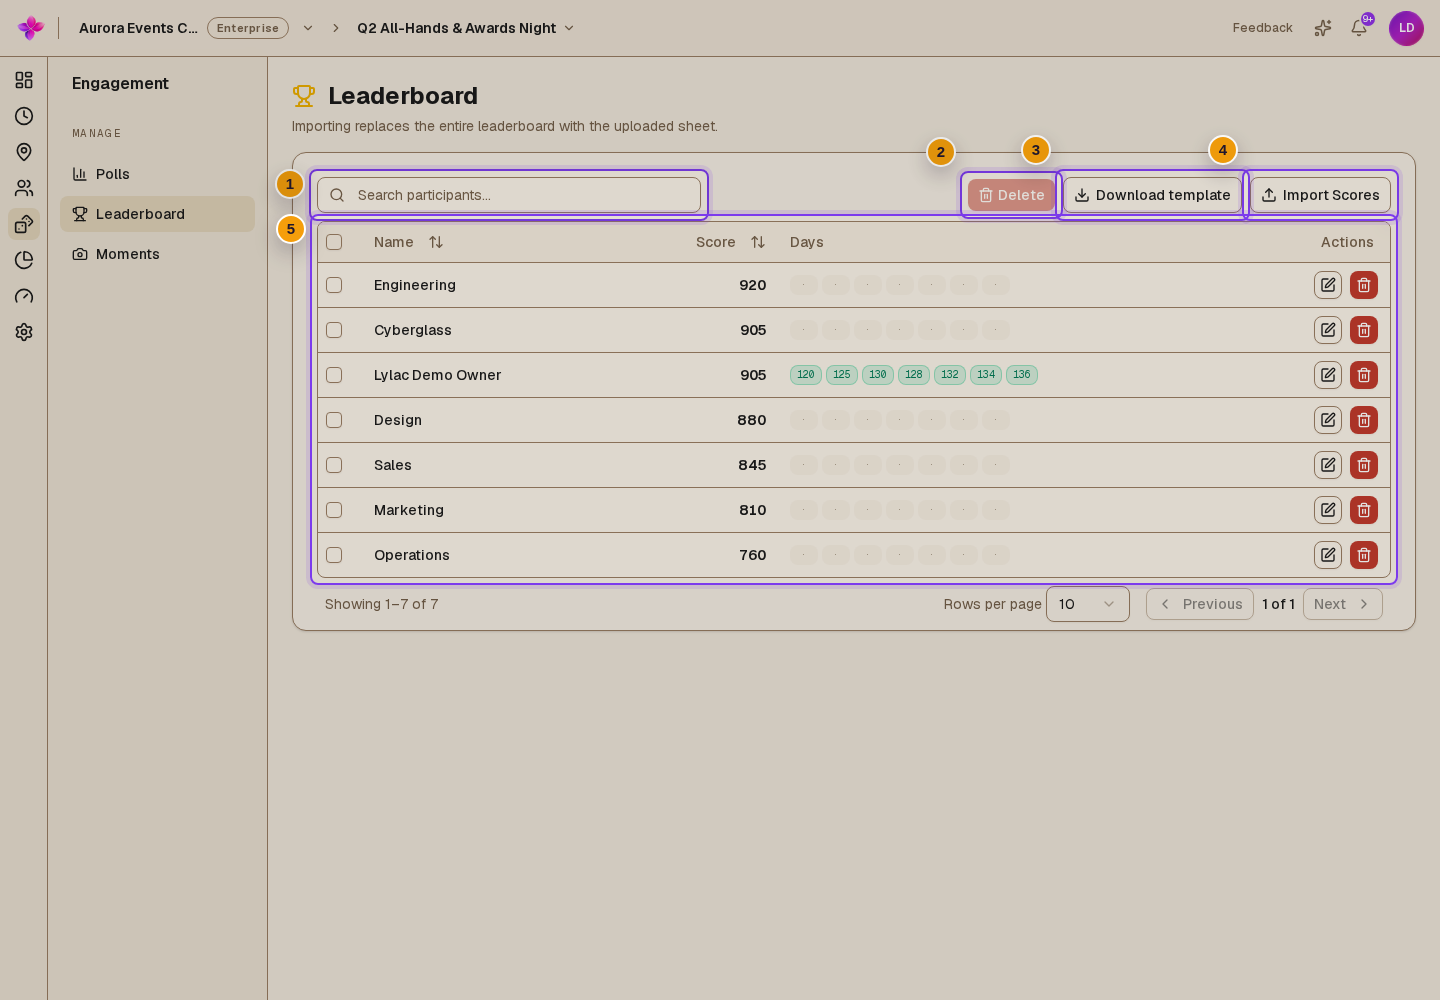1440x1000 pixels.
Task: Click the Cyberglass name cell
Action: tap(413, 330)
